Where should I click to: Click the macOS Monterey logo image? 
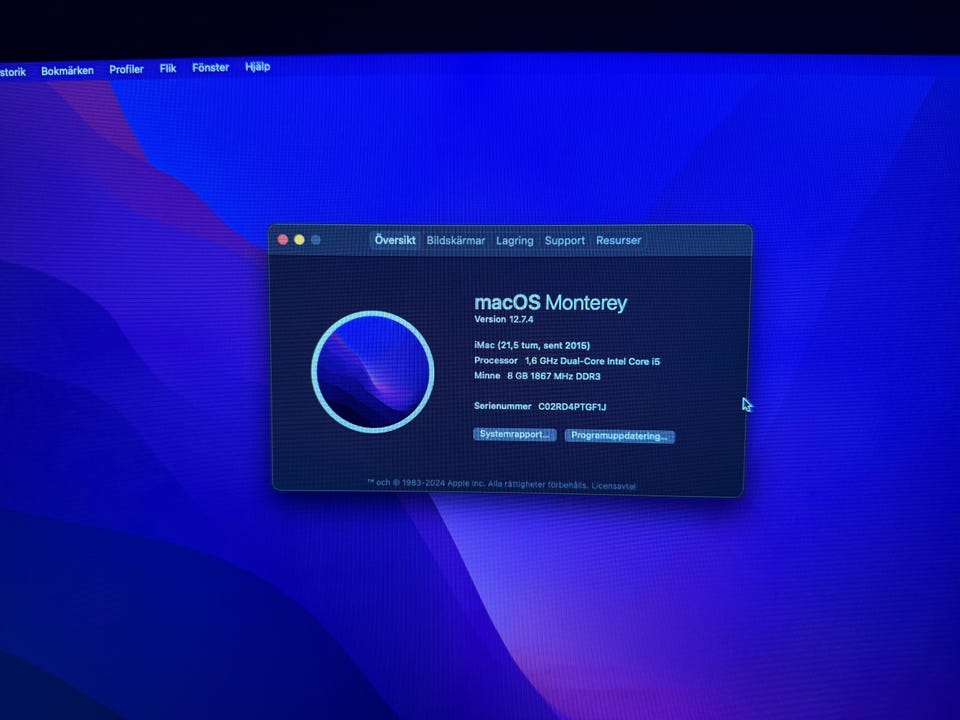point(372,372)
